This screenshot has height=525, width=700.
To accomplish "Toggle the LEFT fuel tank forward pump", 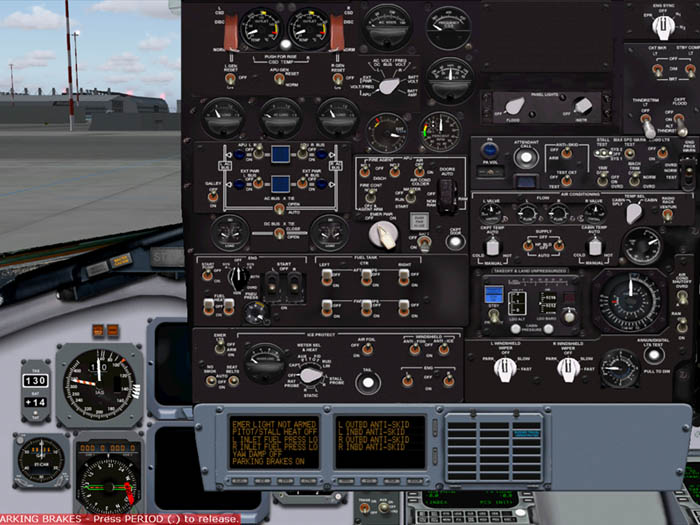I will point(327,308).
